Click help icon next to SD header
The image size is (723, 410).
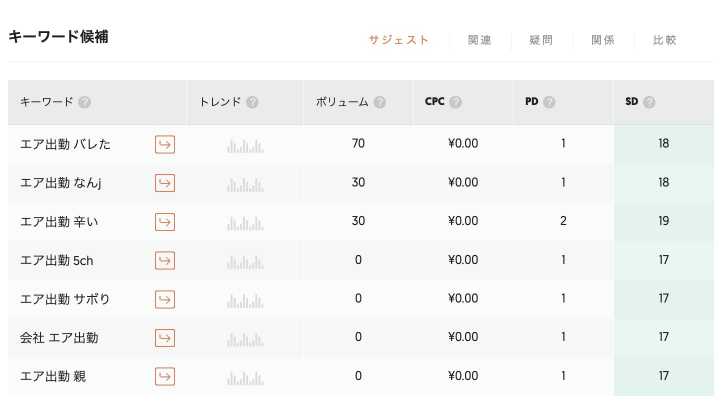pyautogui.click(x=649, y=102)
